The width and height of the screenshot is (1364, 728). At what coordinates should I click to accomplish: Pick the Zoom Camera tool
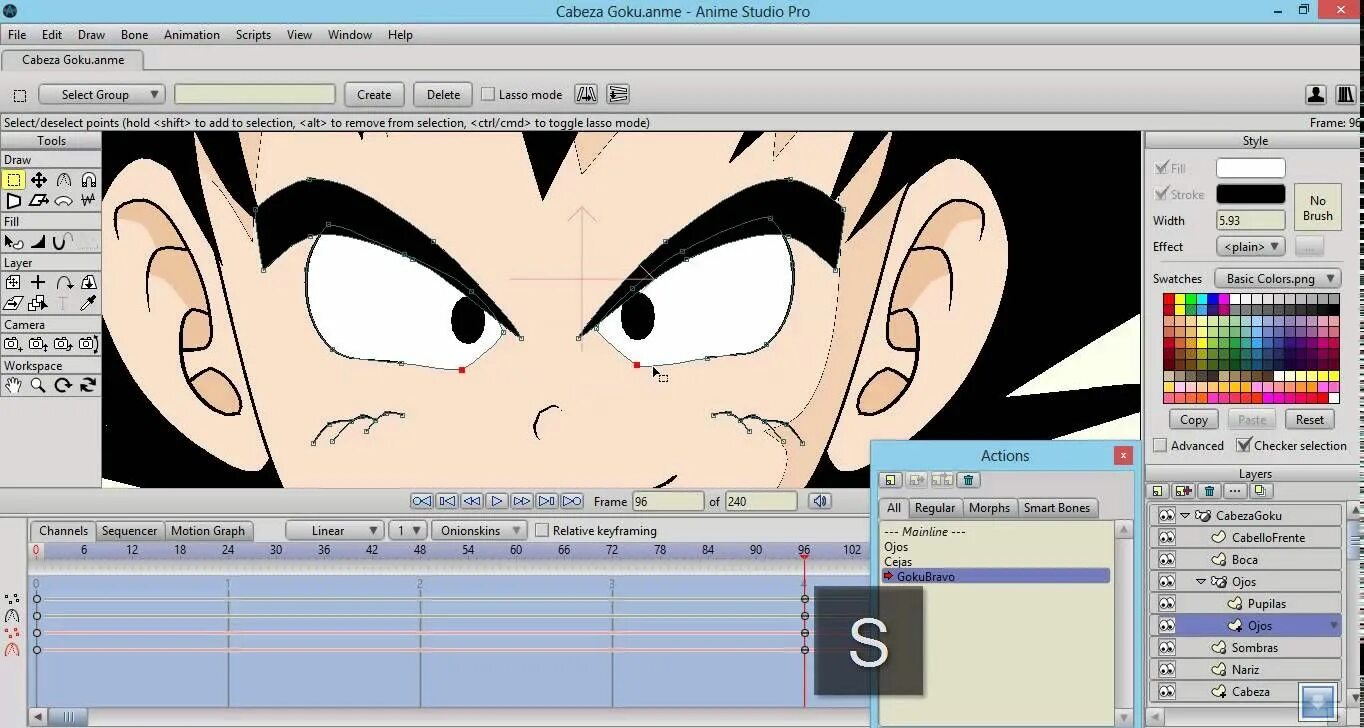[x=38, y=344]
